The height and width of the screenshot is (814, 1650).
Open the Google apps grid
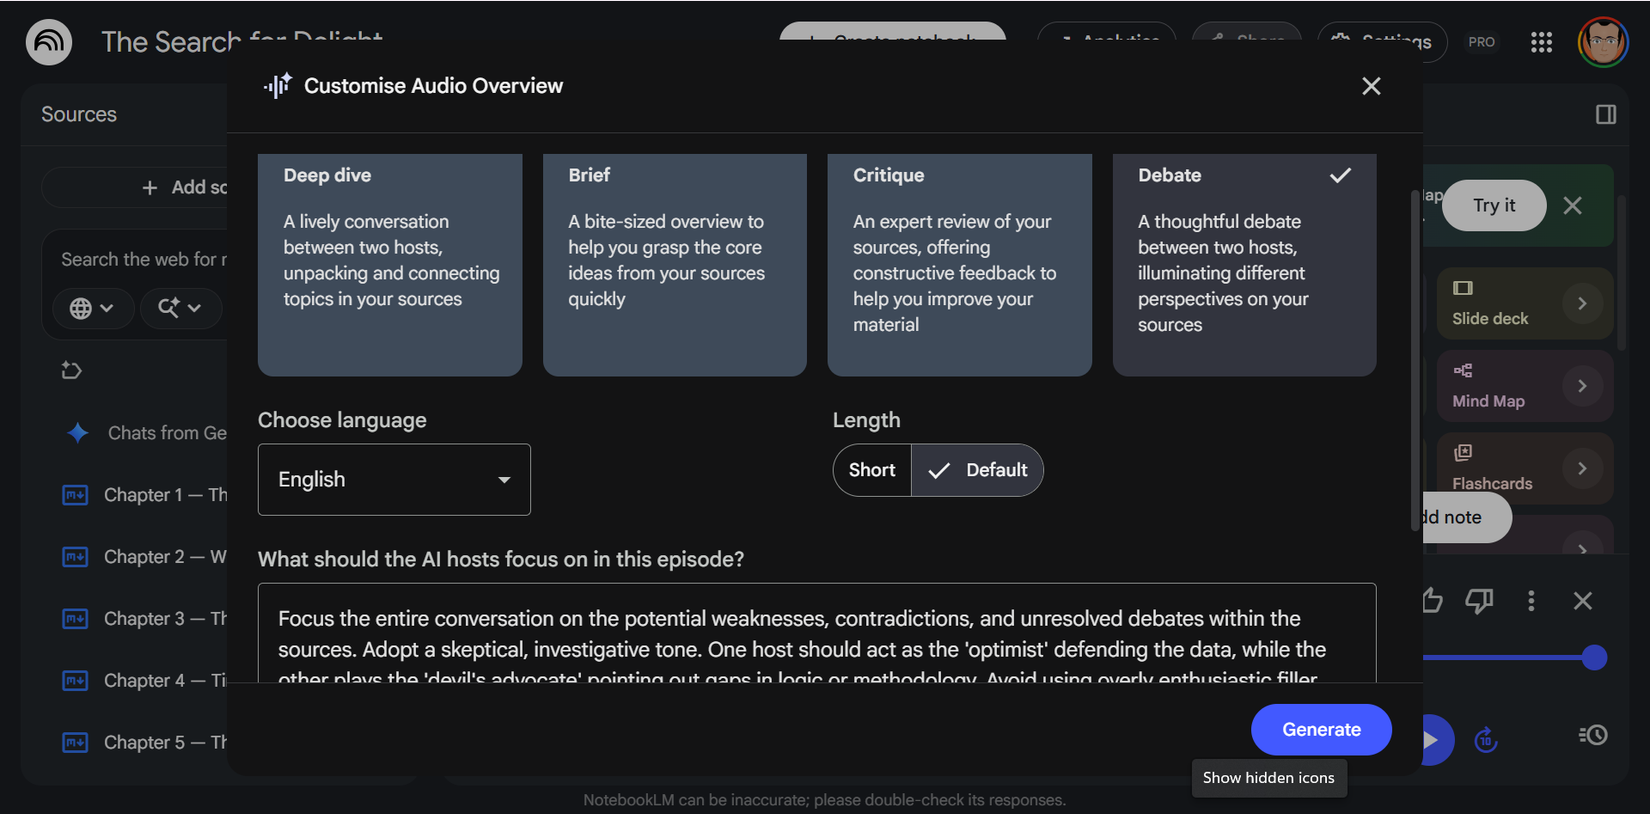(x=1541, y=42)
